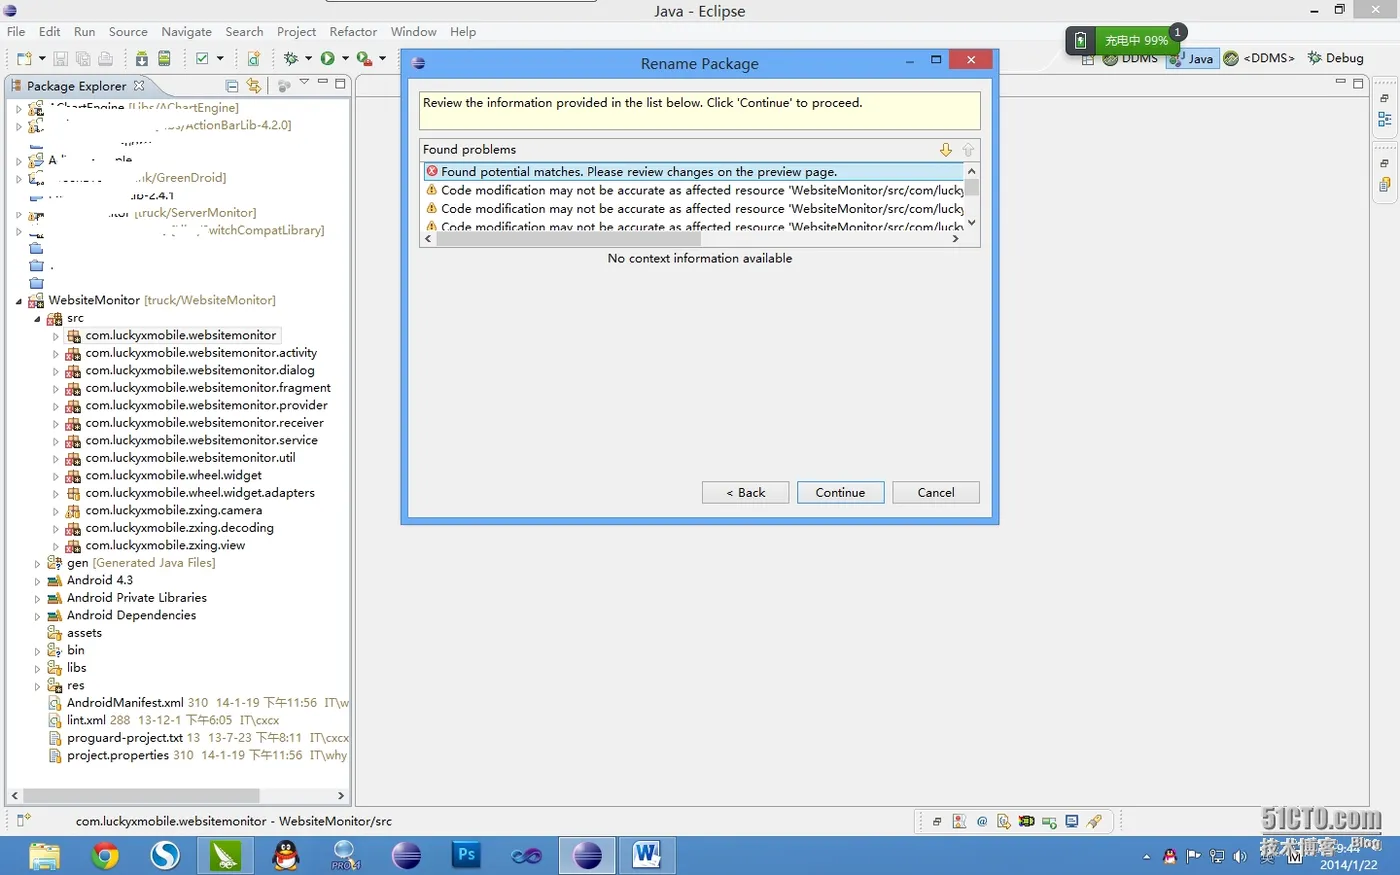Collapse the WebsiteMonitor project node
1400x875 pixels.
coord(19,301)
